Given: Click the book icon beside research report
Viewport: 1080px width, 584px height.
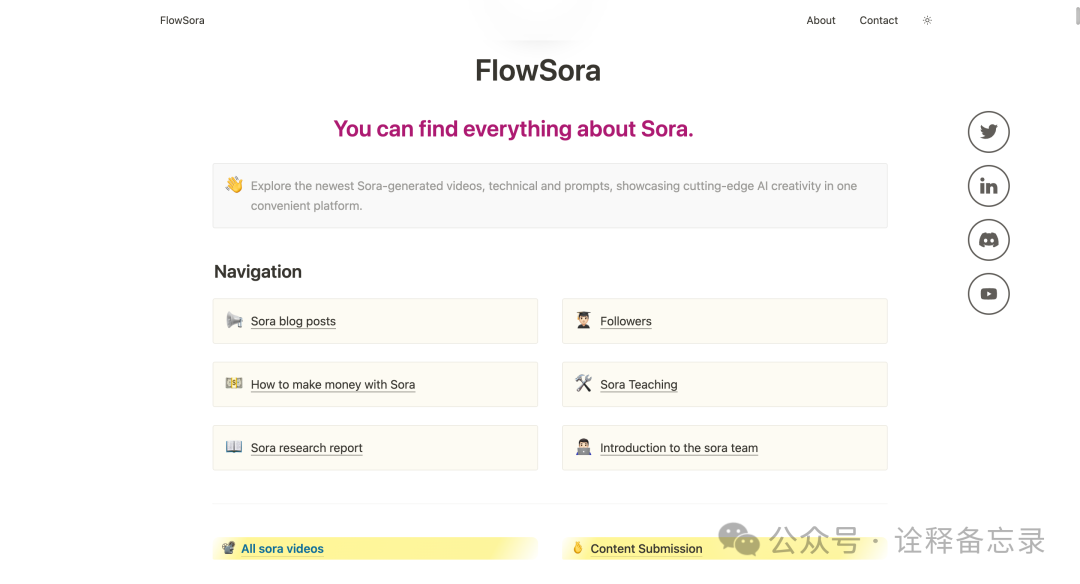Looking at the screenshot, I should coord(234,447).
